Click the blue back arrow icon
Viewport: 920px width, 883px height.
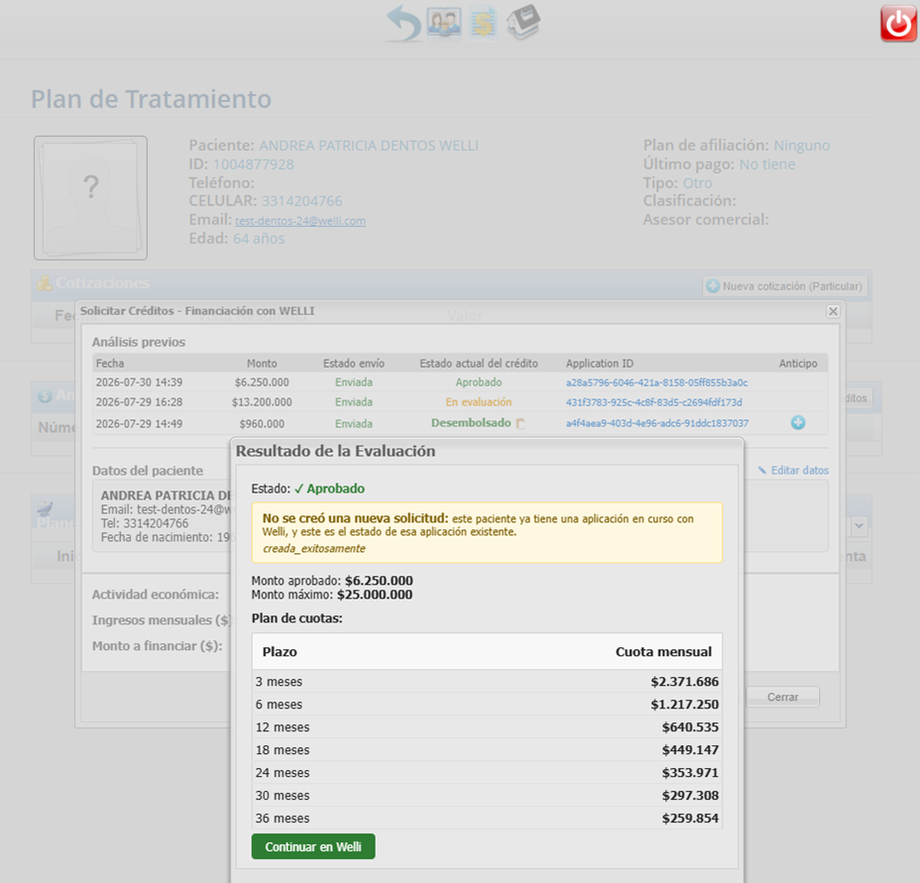(x=404, y=23)
